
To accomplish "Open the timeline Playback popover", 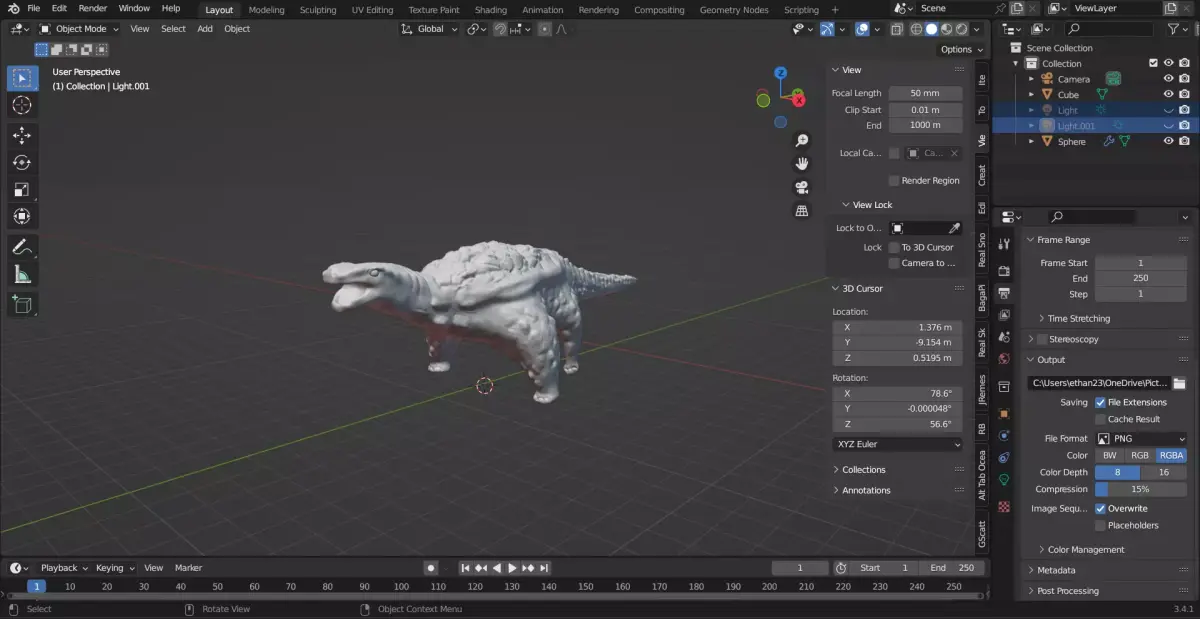I will pos(63,567).
